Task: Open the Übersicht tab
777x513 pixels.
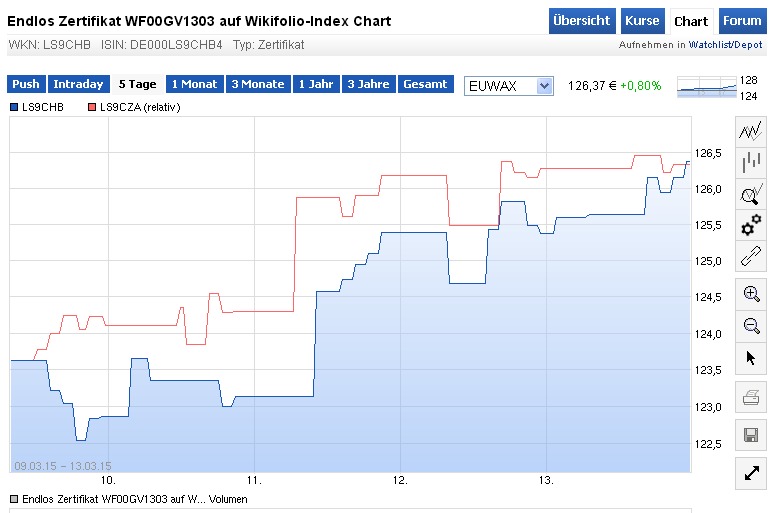Action: click(x=582, y=21)
